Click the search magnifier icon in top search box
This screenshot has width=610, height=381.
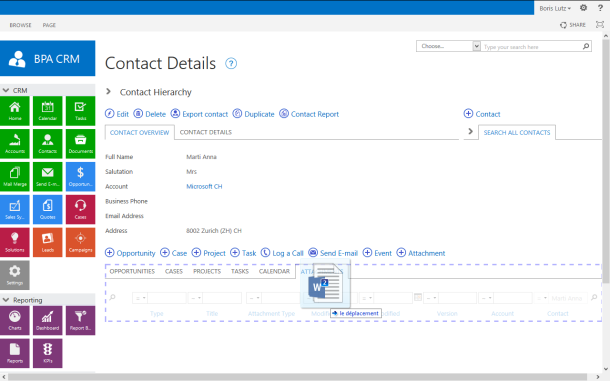pos(586,46)
